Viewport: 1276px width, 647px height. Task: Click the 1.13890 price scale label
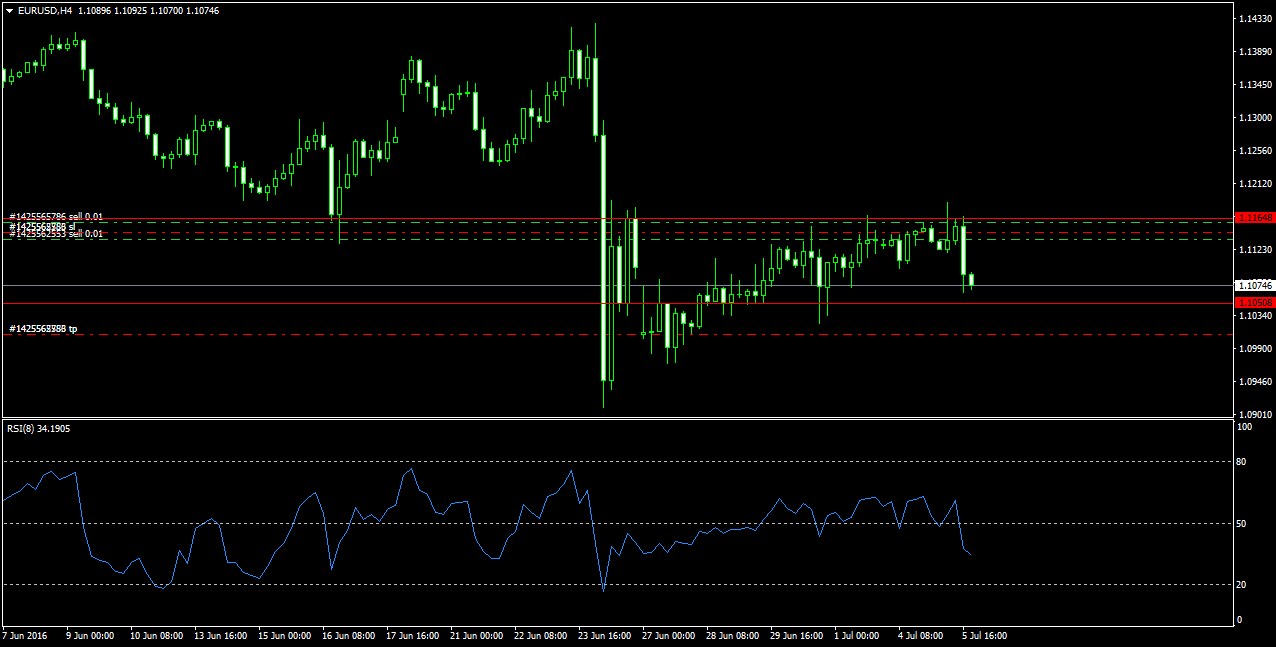tap(1254, 52)
